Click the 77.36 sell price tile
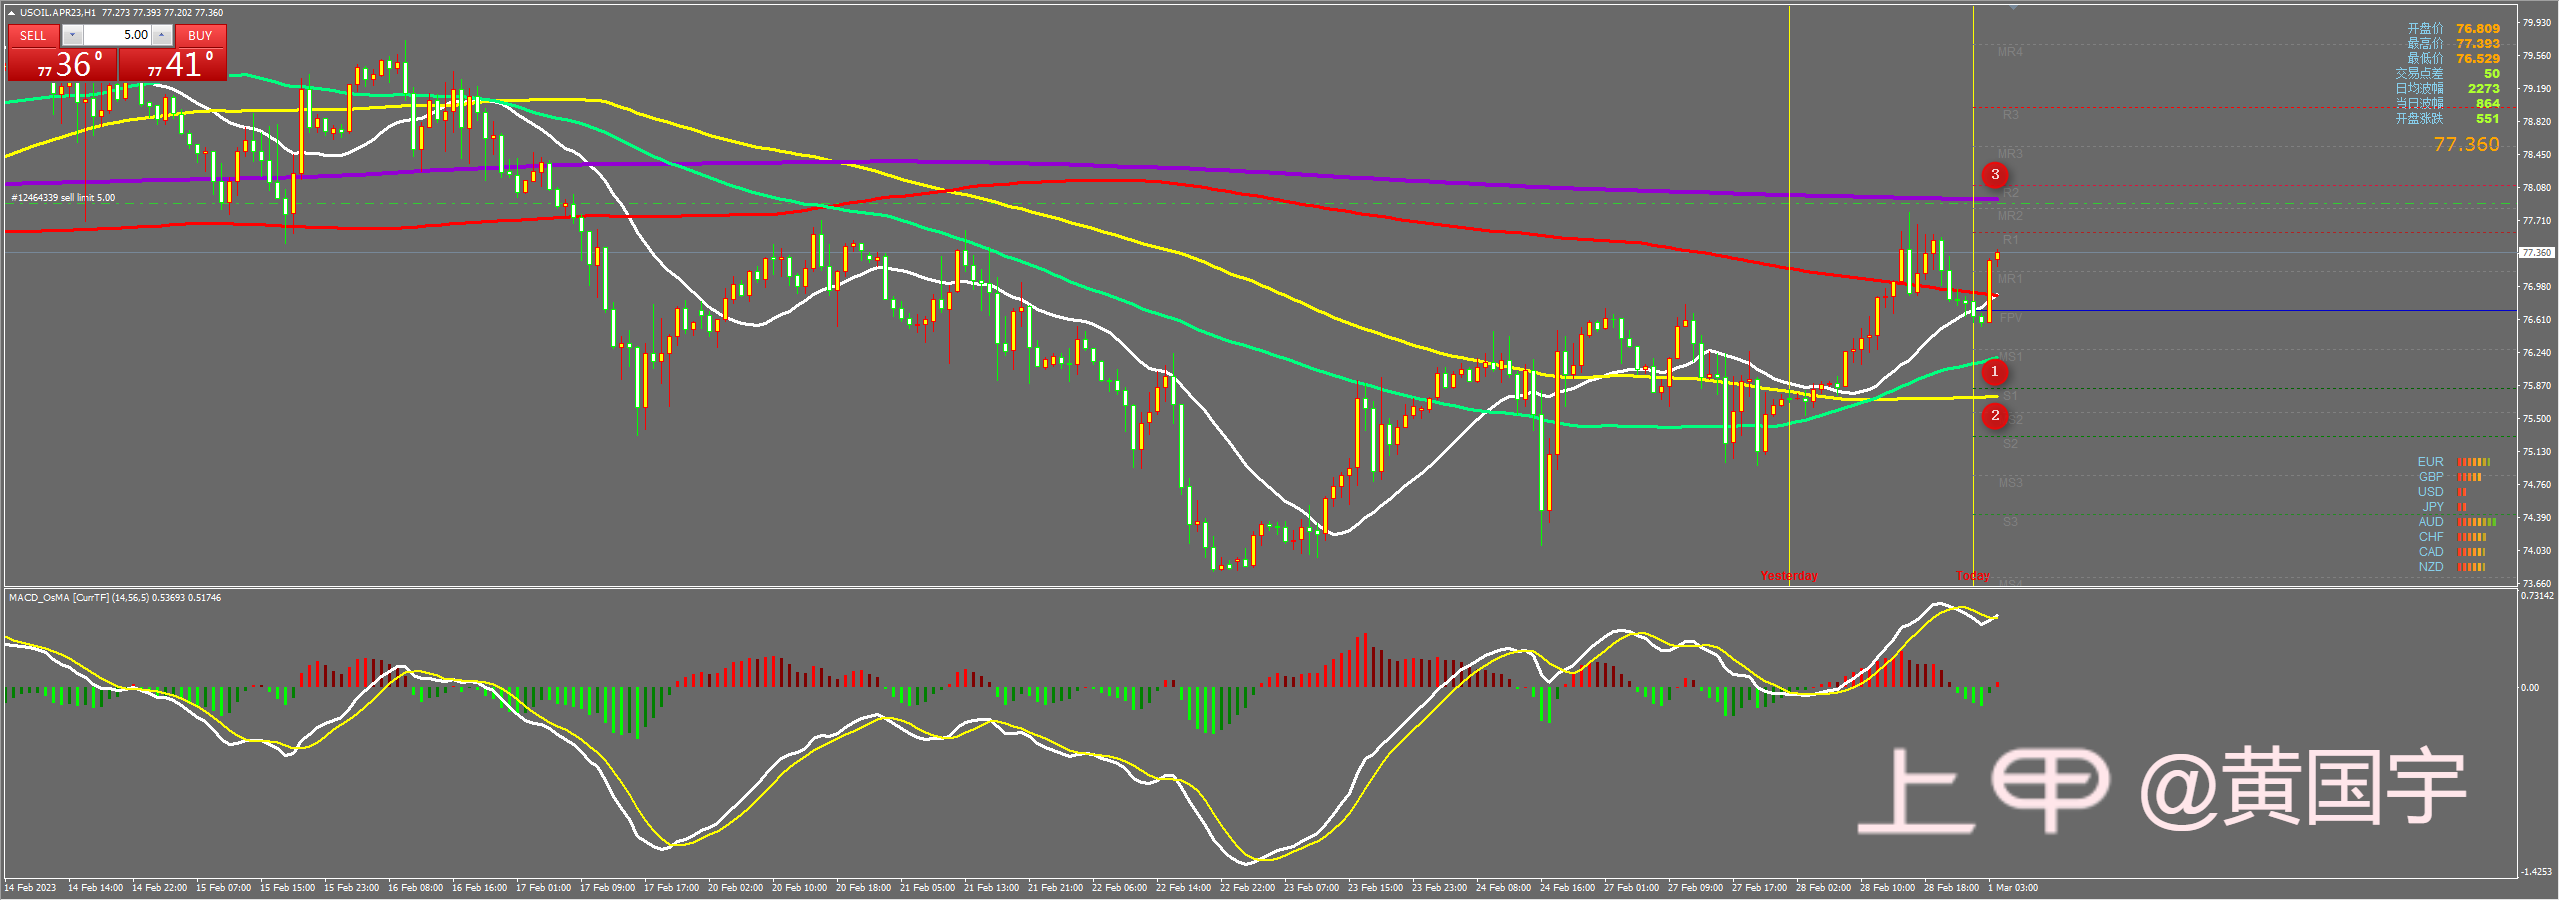 (x=62, y=64)
